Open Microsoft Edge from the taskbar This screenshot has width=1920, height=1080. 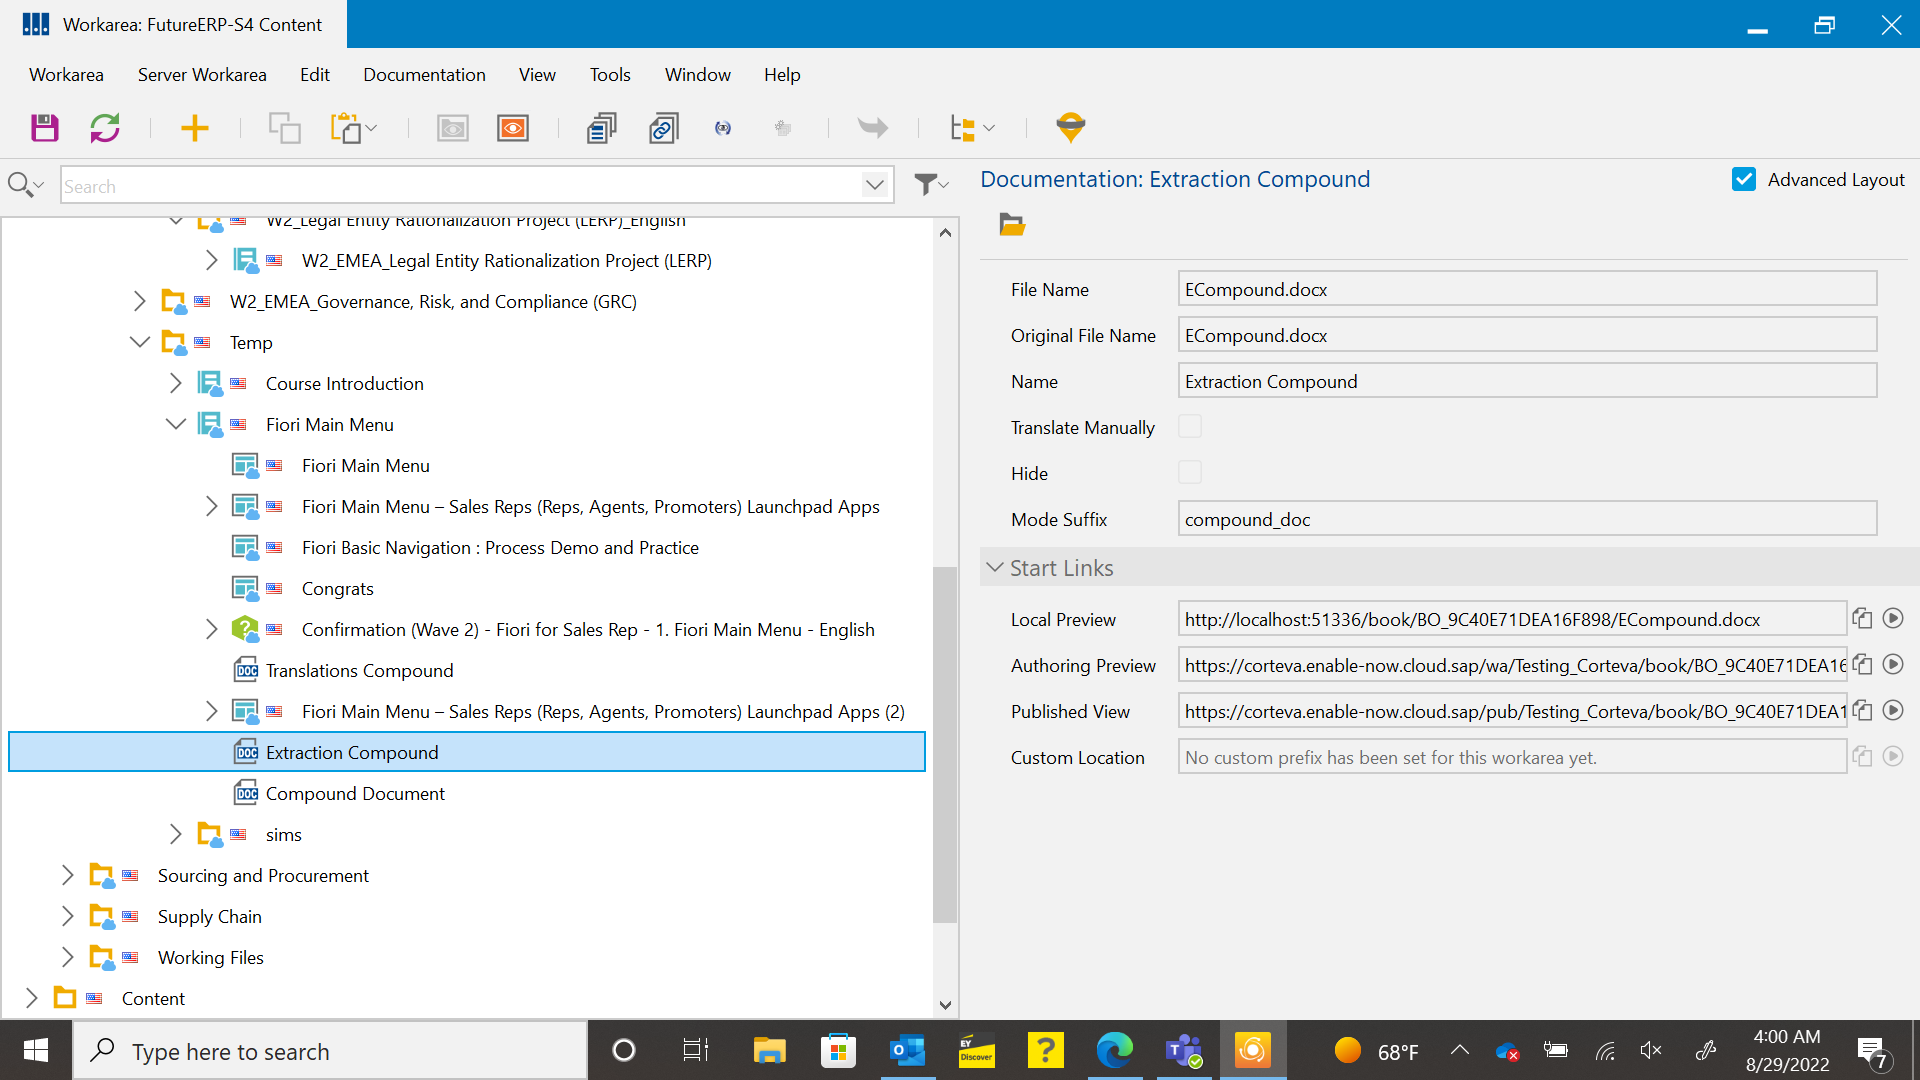pyautogui.click(x=1114, y=1050)
